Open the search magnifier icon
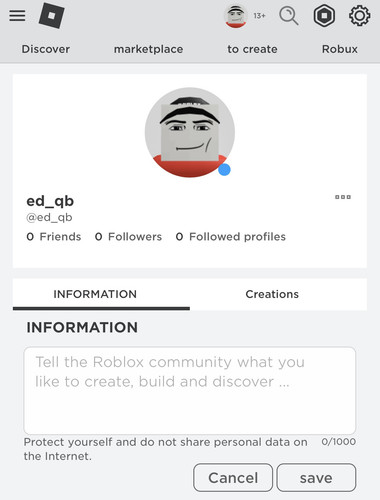The height and width of the screenshot is (500, 380). [289, 16]
